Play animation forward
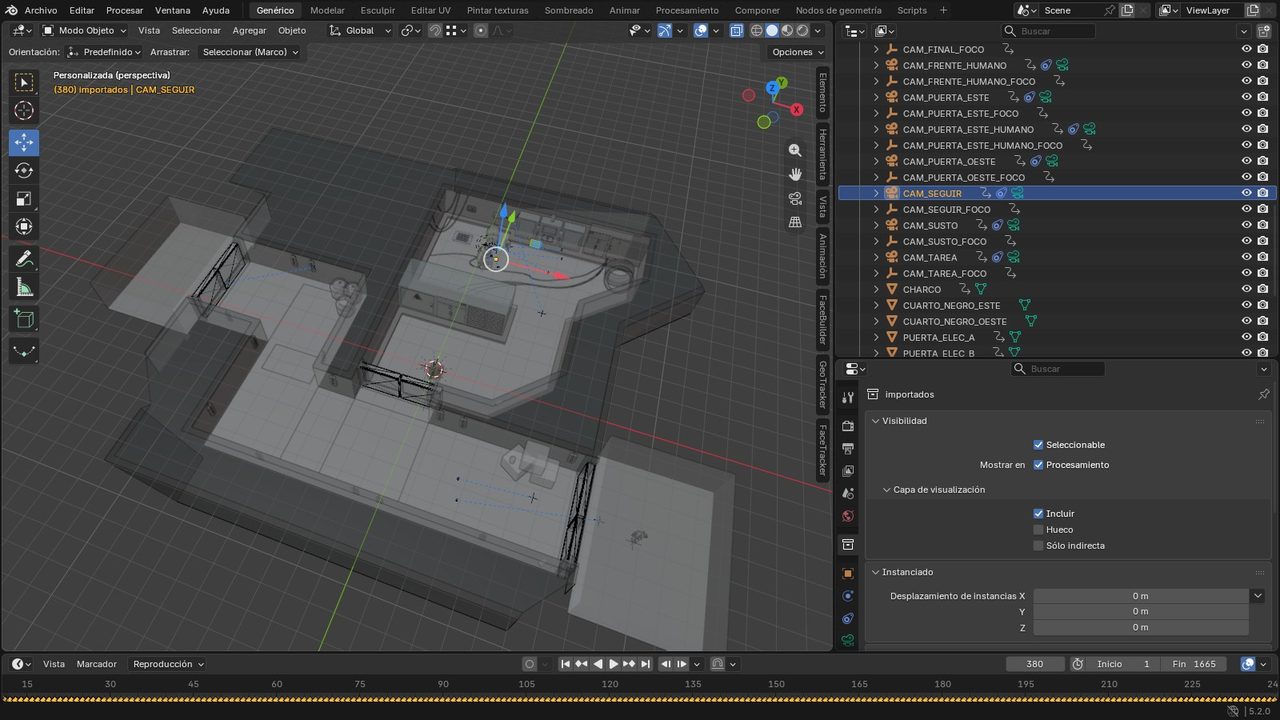This screenshot has height=720, width=1280. click(x=613, y=664)
